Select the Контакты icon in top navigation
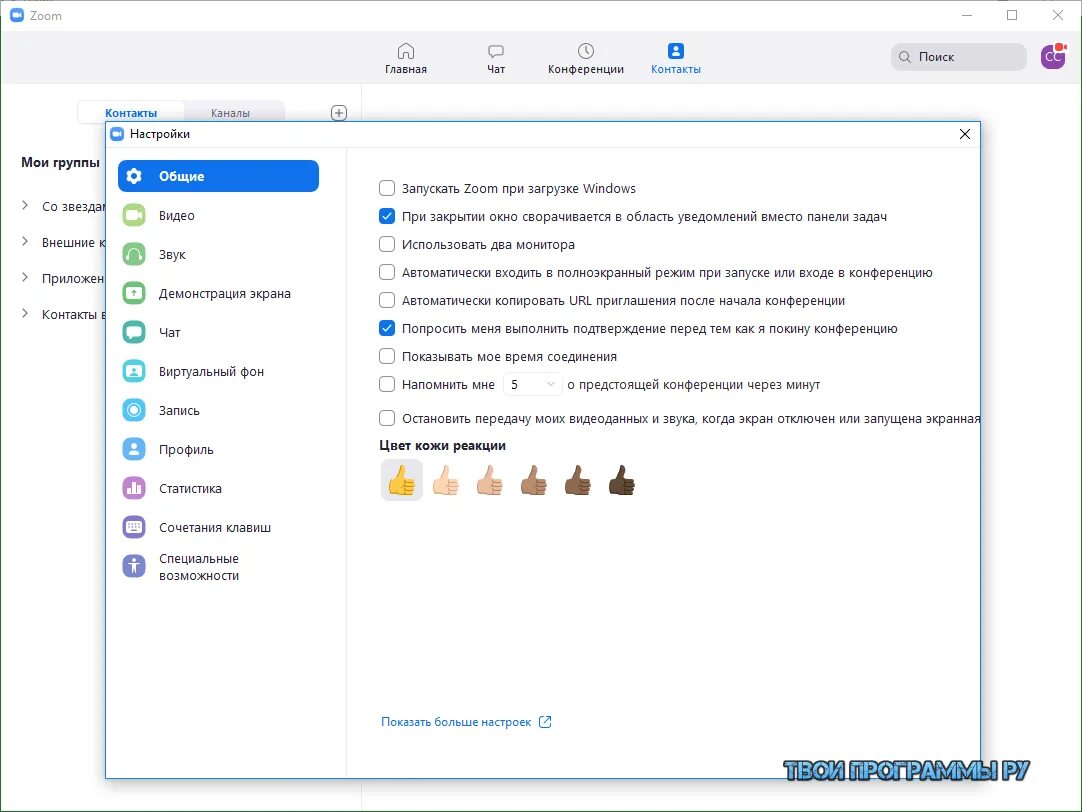1082x812 pixels. [x=676, y=51]
